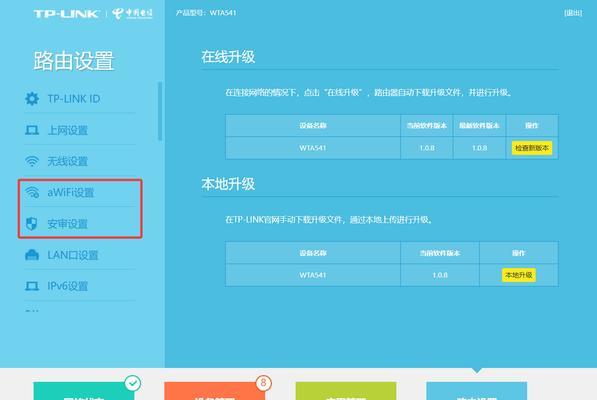Click the 最新软件版本 column header

[479, 126]
